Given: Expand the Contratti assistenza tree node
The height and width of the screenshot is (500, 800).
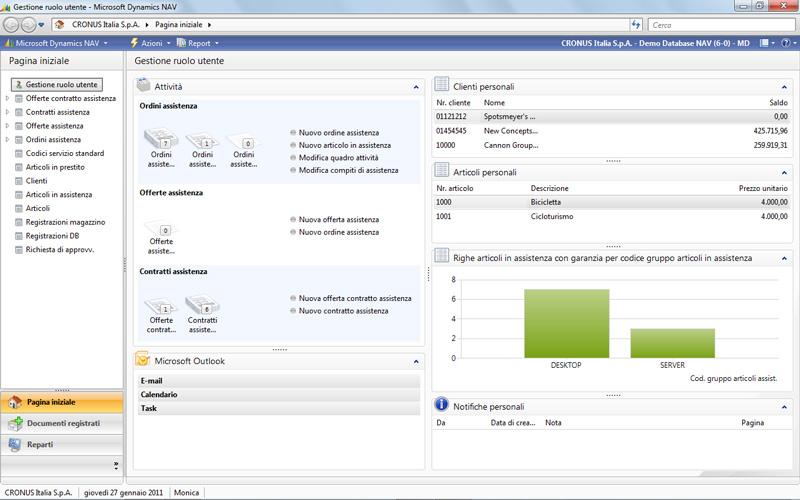Looking at the screenshot, I should tap(7, 112).
